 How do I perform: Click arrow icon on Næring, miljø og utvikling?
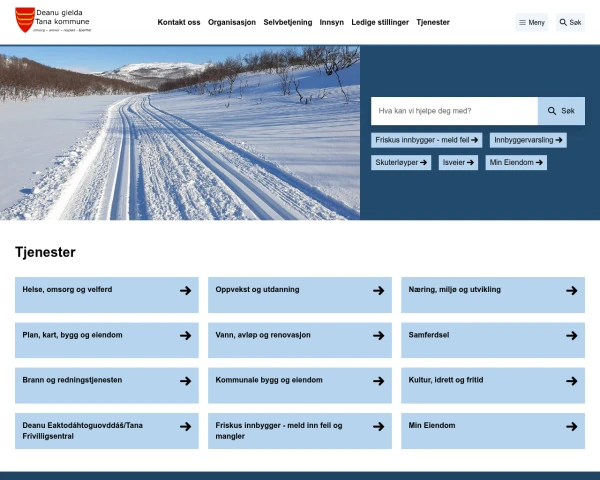pyautogui.click(x=572, y=291)
